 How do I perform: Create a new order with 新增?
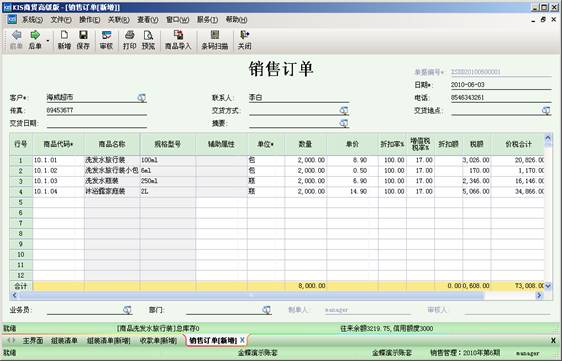[64, 39]
